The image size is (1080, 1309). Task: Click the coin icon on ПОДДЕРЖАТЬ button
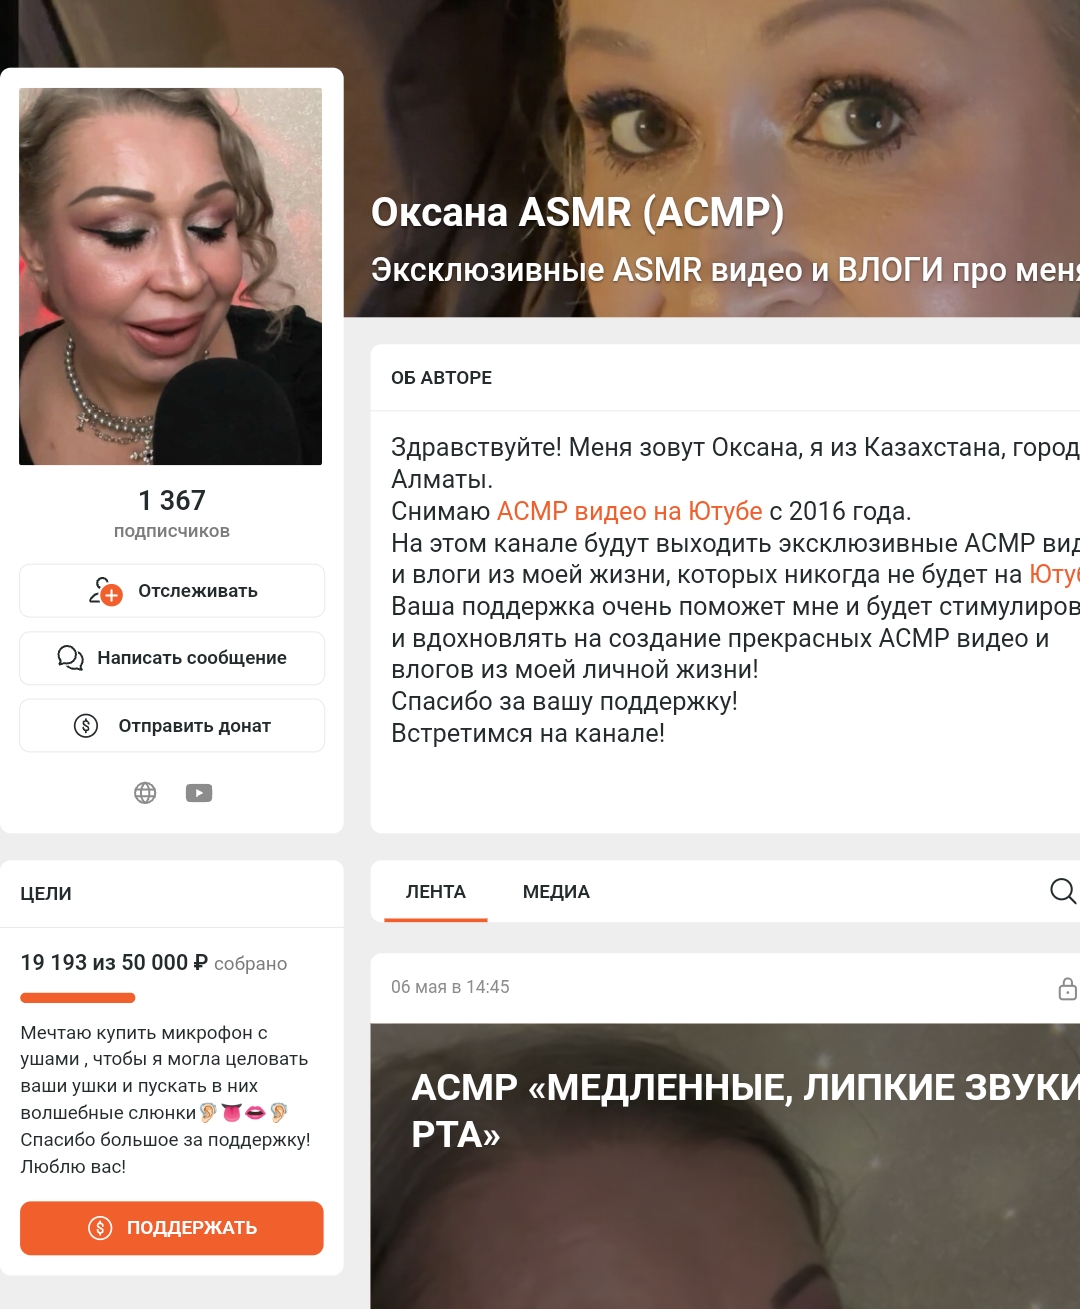coord(100,1228)
